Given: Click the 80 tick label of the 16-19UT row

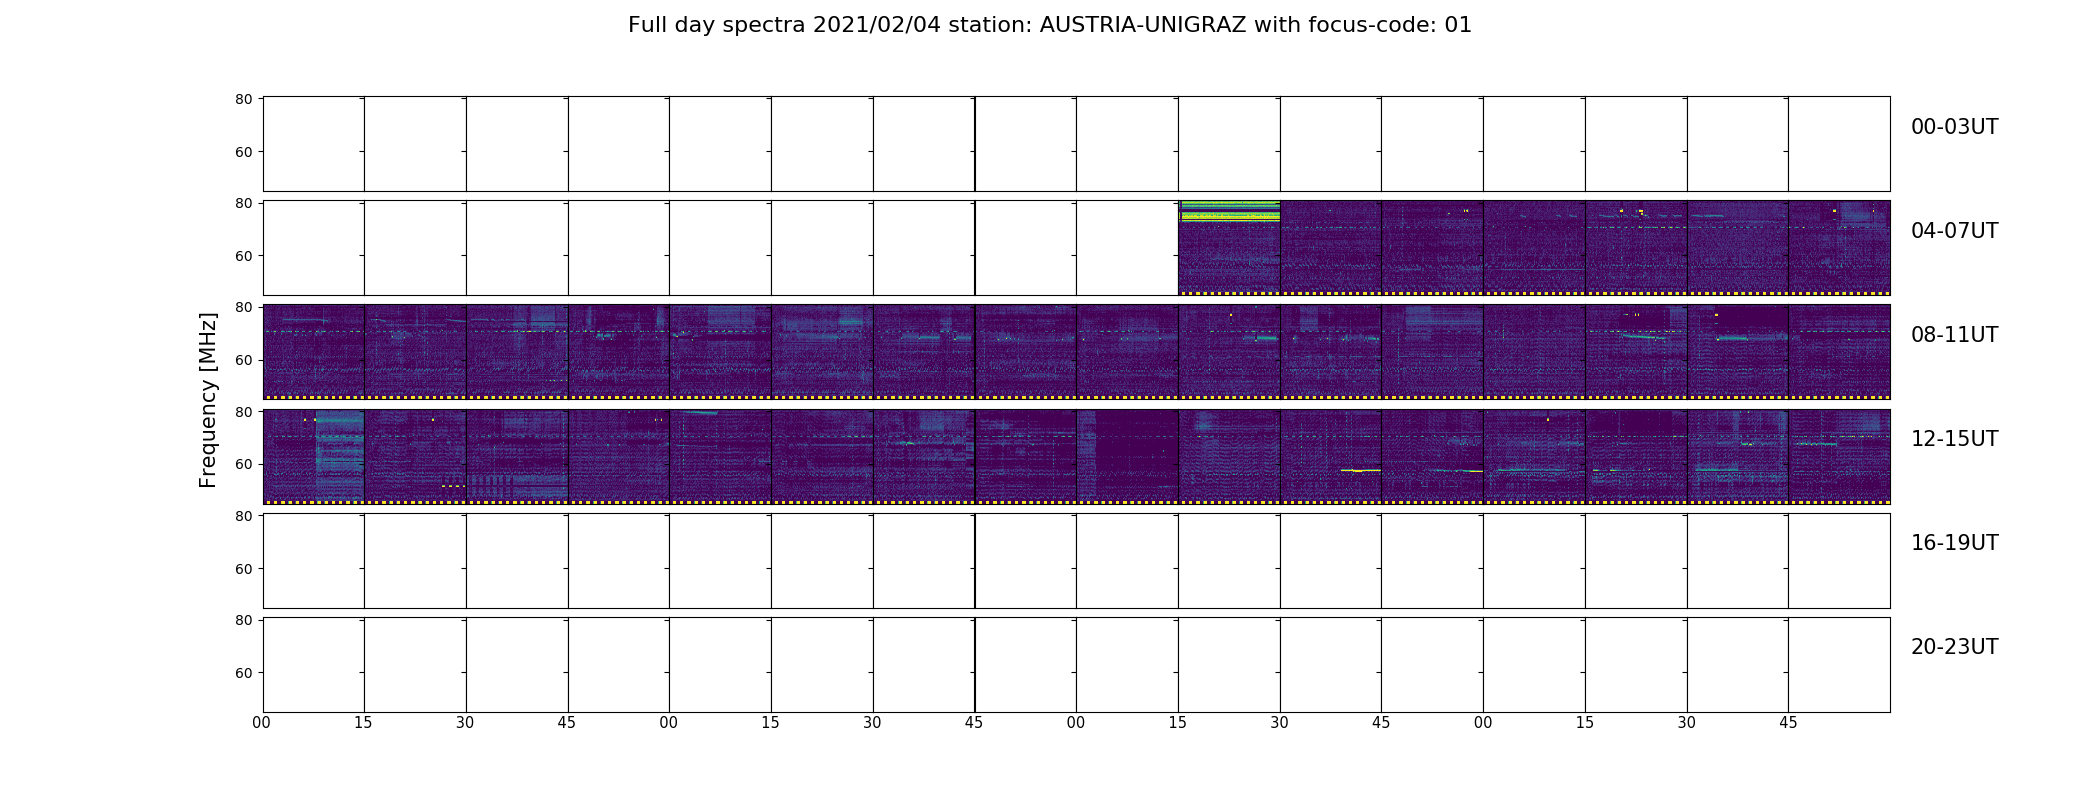Looking at the screenshot, I should click(243, 516).
